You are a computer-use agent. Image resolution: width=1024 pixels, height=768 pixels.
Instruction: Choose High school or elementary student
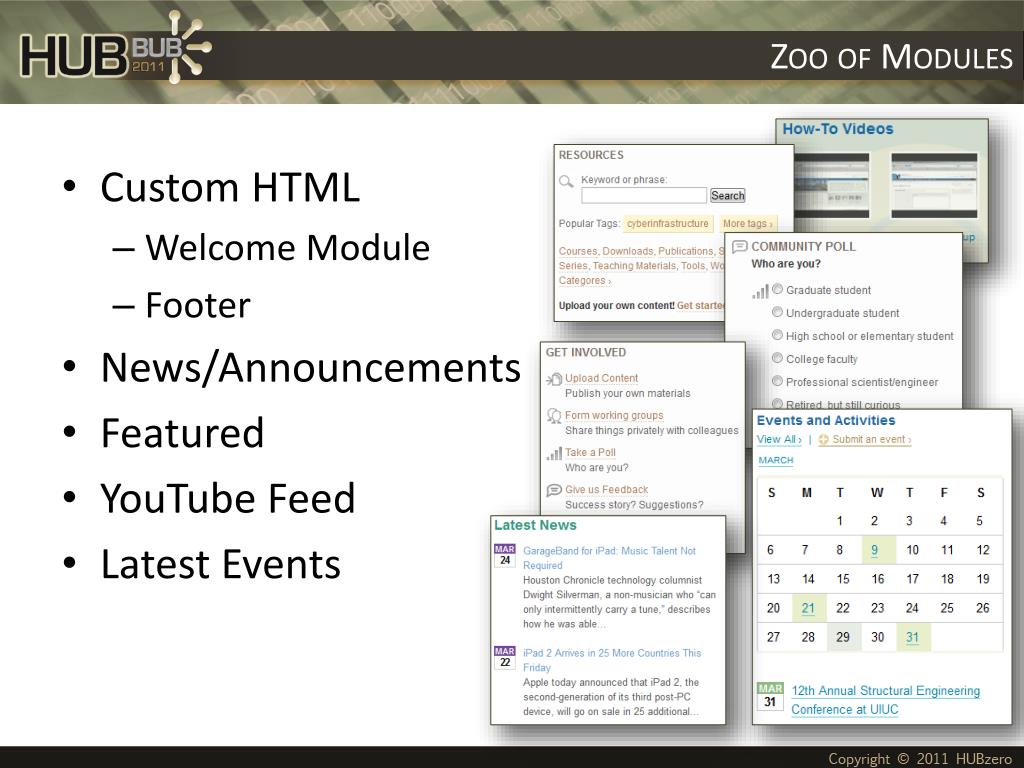click(777, 335)
